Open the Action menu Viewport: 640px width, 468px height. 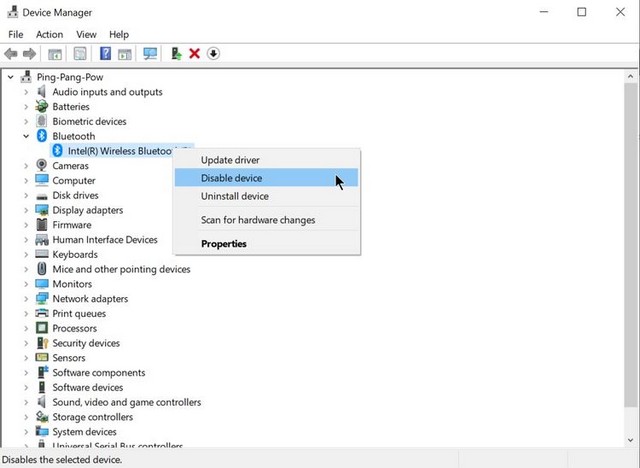click(49, 34)
